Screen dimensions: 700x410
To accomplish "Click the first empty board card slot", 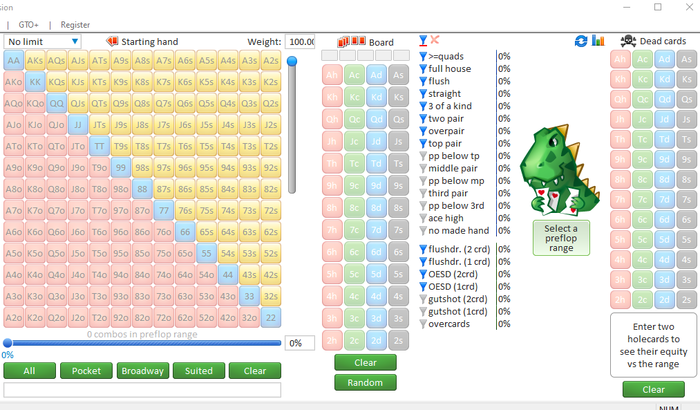I will click(329, 55).
